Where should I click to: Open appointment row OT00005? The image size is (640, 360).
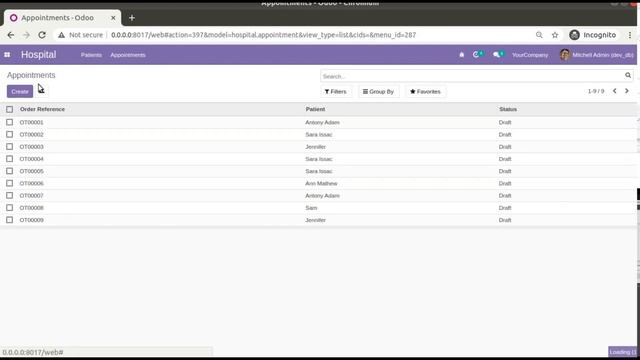318,171
